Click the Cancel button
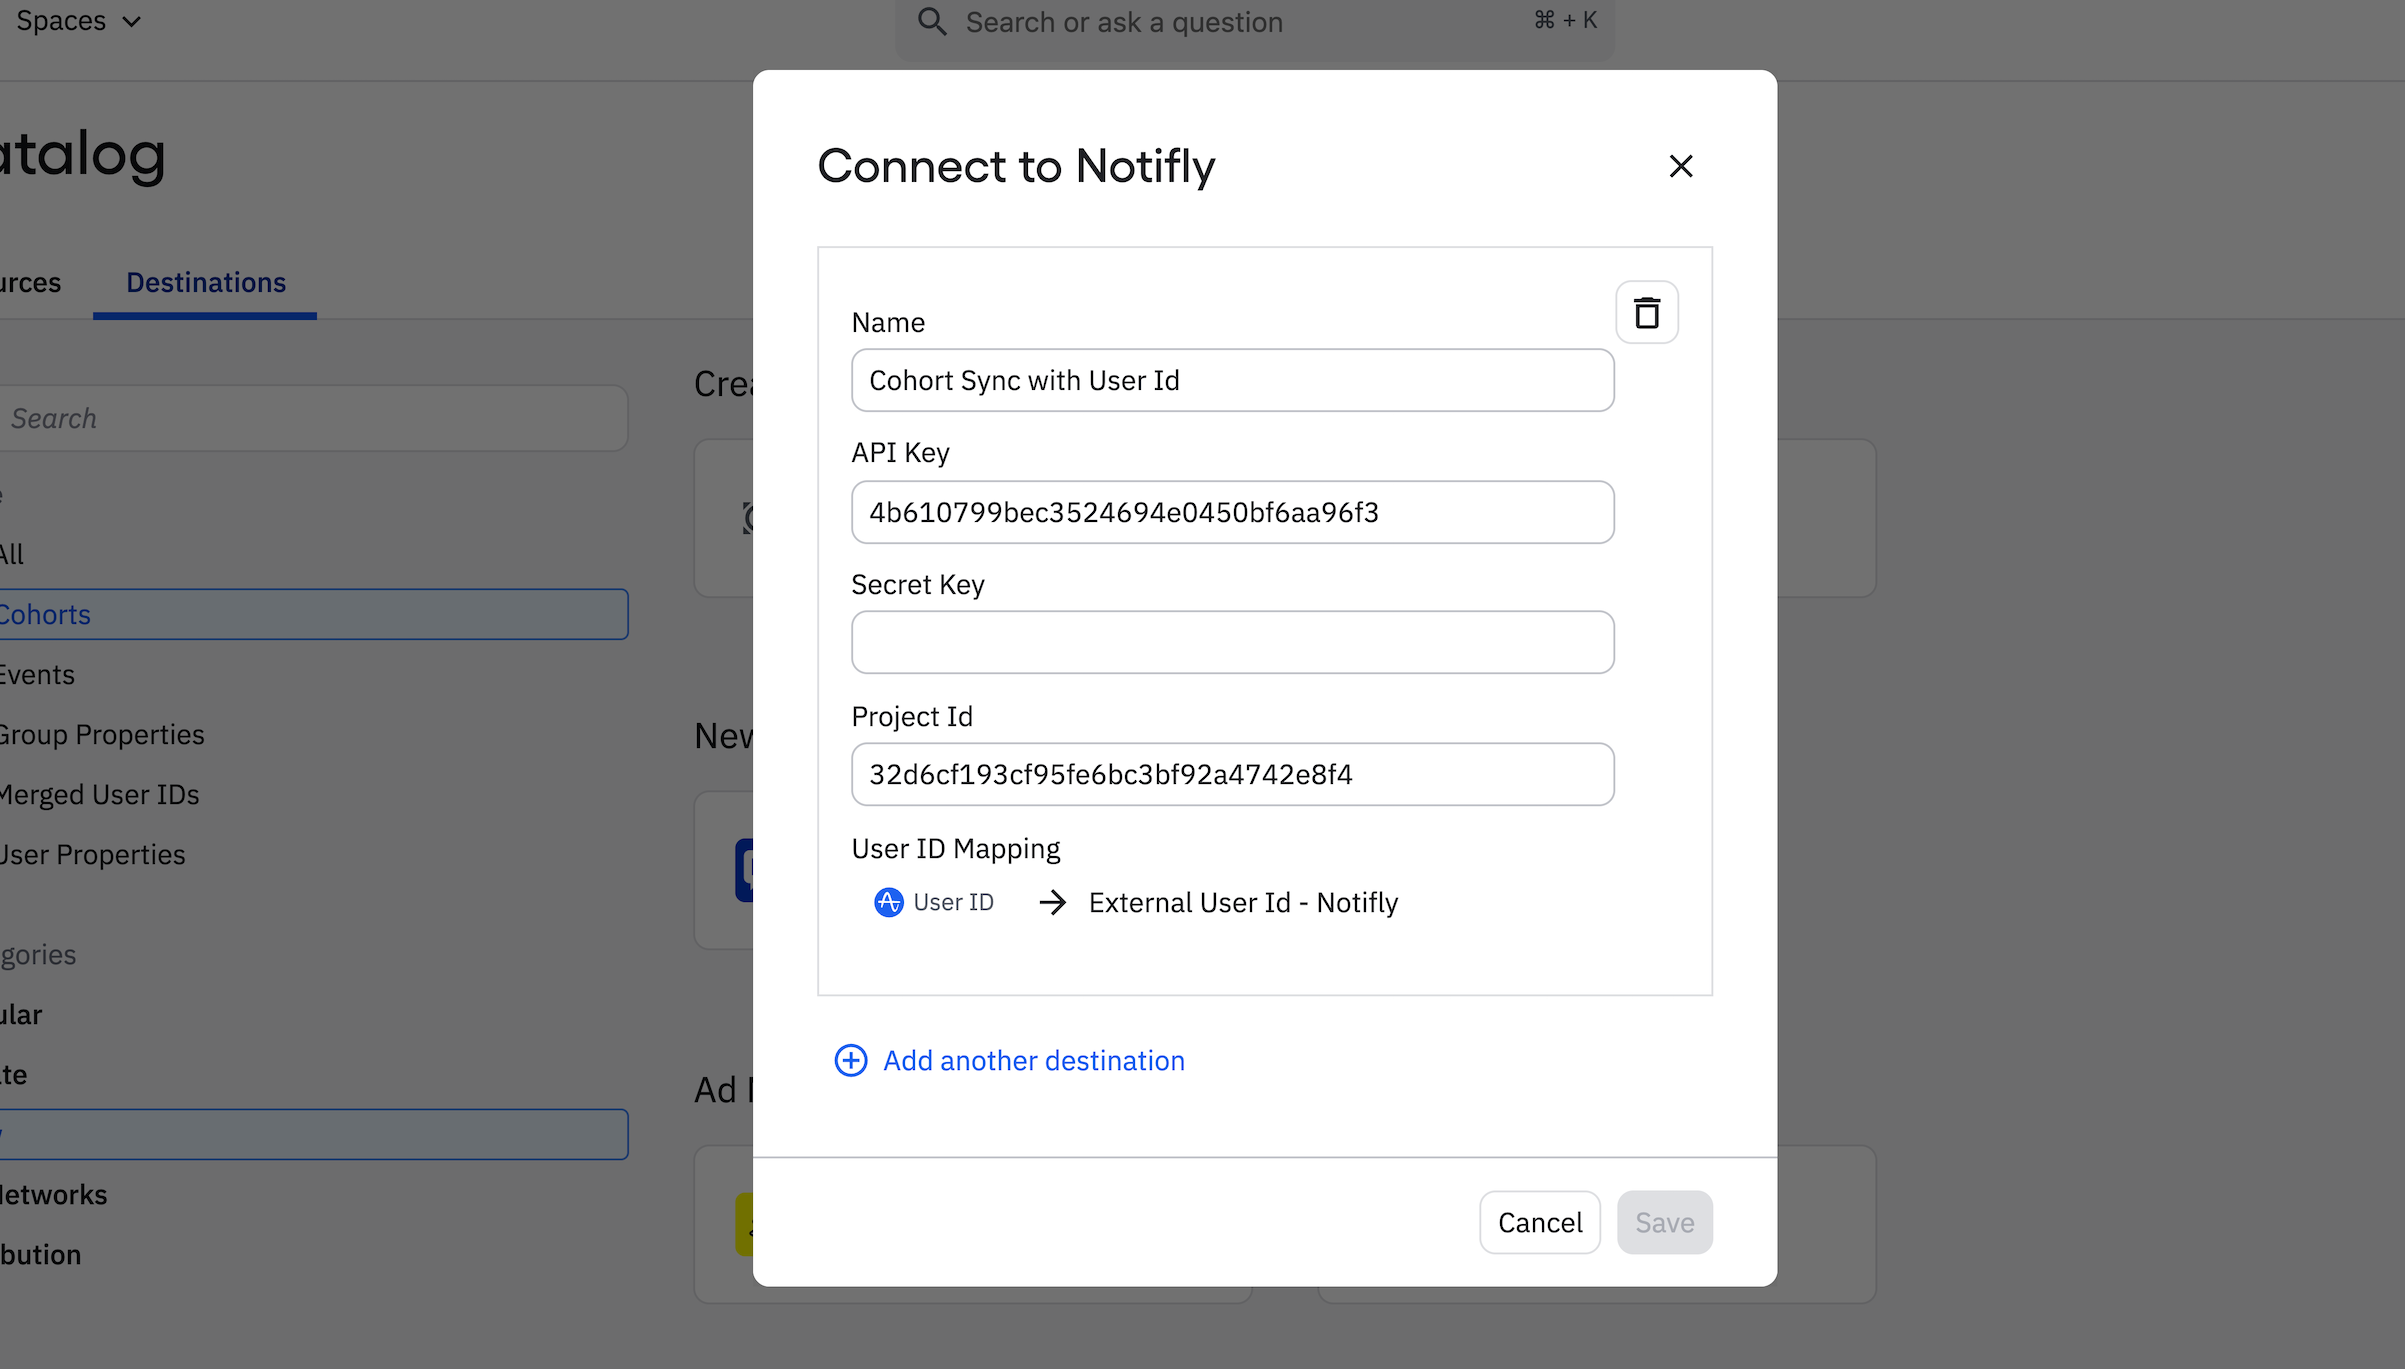Image resolution: width=2405 pixels, height=1369 pixels. [x=1539, y=1222]
